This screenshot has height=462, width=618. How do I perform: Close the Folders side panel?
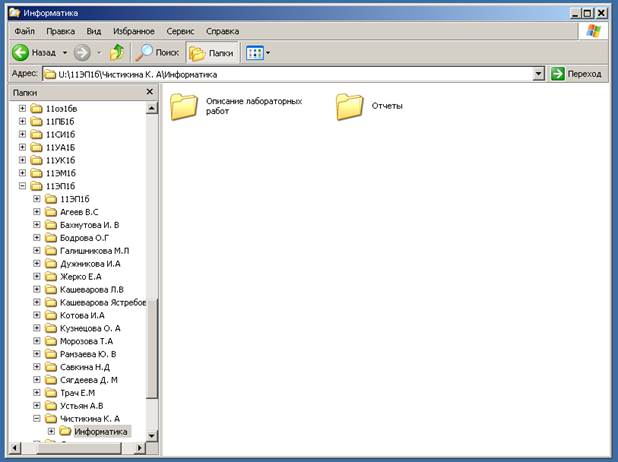150,92
